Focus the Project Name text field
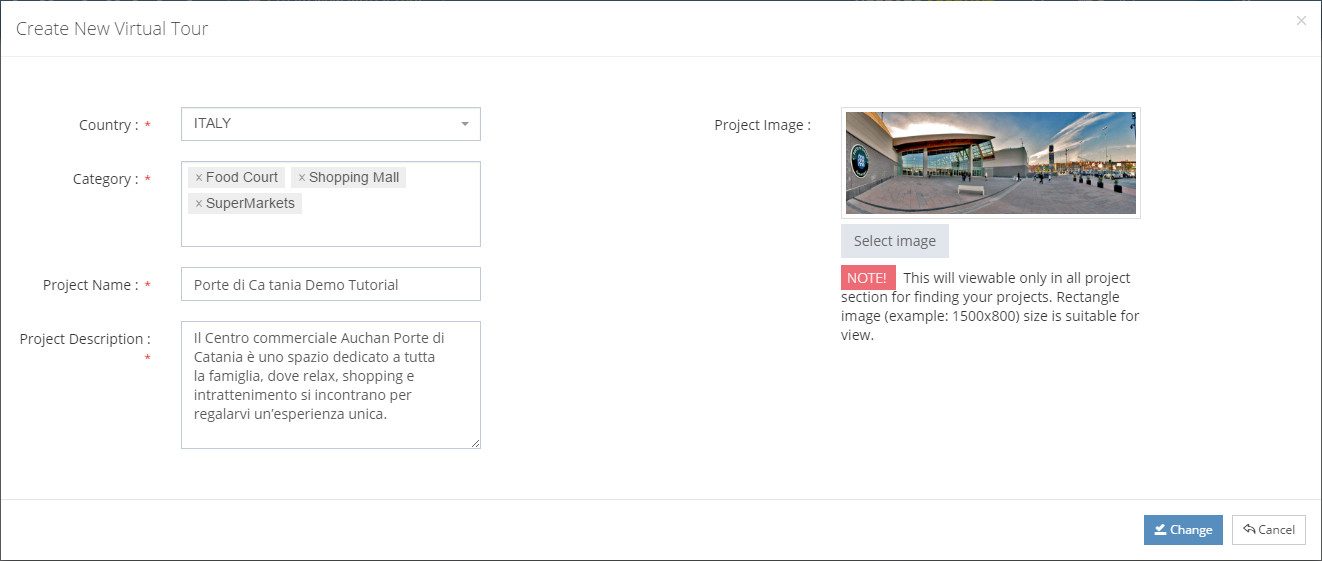This screenshot has width=1322, height=561. pos(331,284)
